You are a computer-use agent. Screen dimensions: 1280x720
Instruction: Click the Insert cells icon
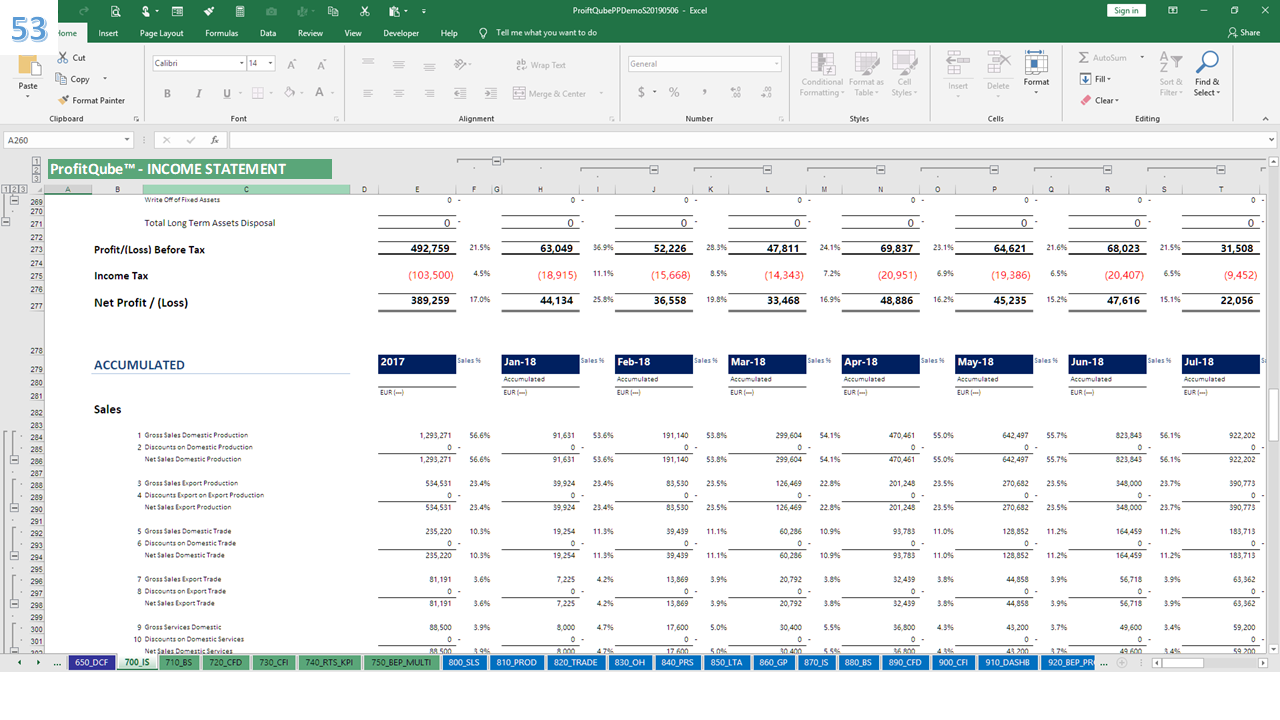(x=958, y=72)
